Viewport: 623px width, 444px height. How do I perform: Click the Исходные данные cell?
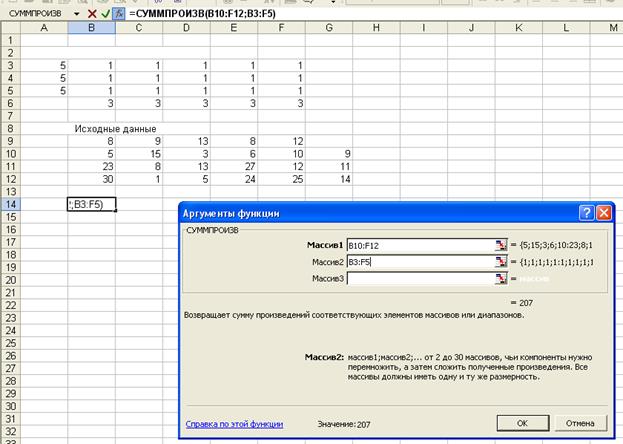pyautogui.click(x=115, y=129)
